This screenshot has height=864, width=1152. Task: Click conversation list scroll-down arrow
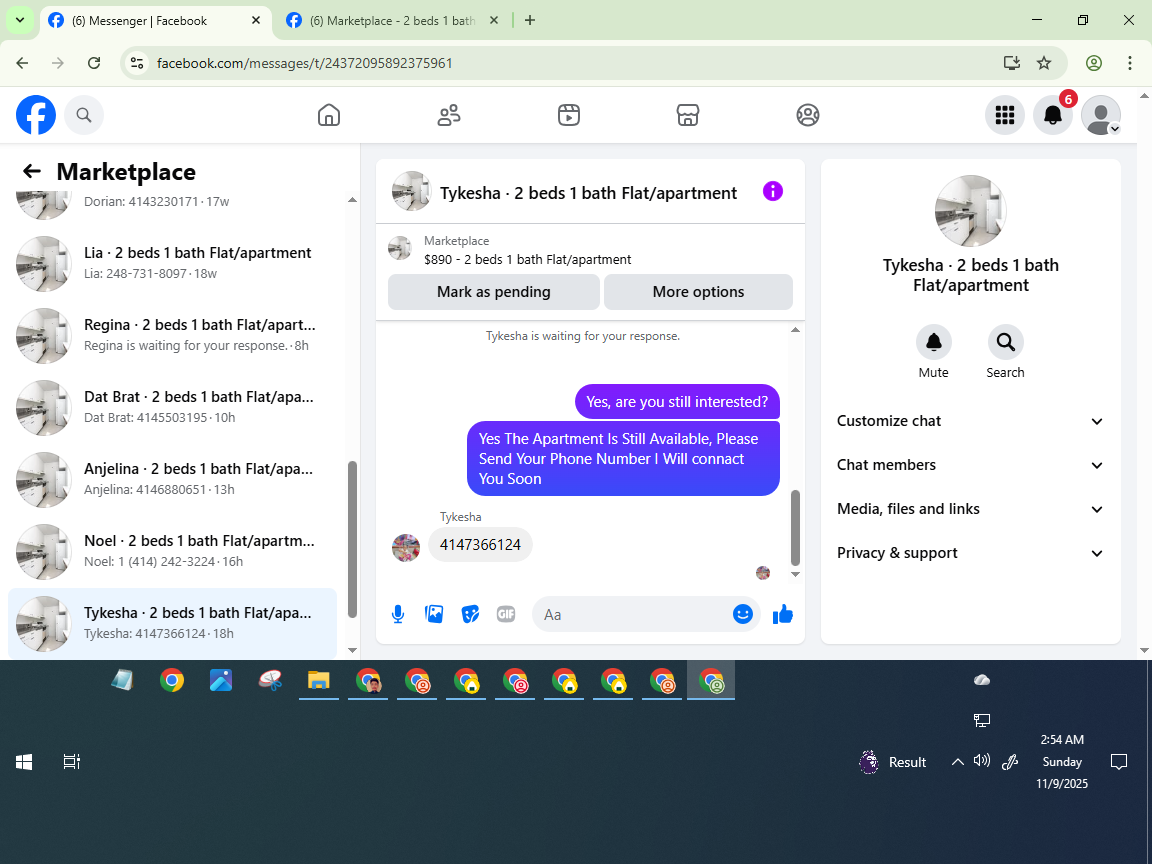[x=352, y=650]
